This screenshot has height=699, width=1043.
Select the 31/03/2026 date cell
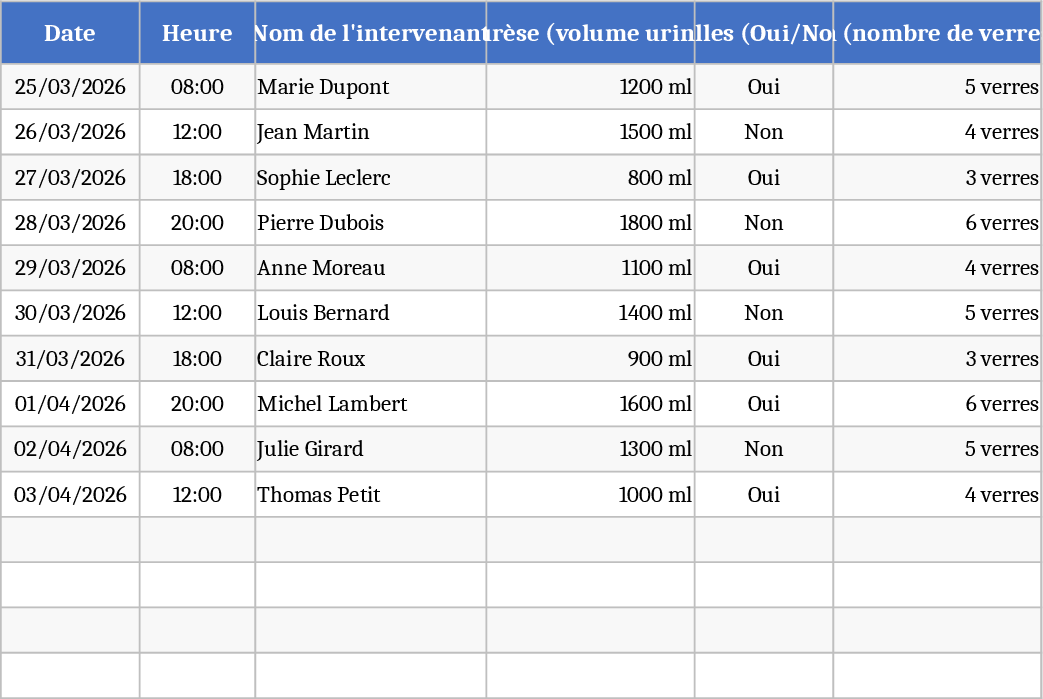[70, 359]
